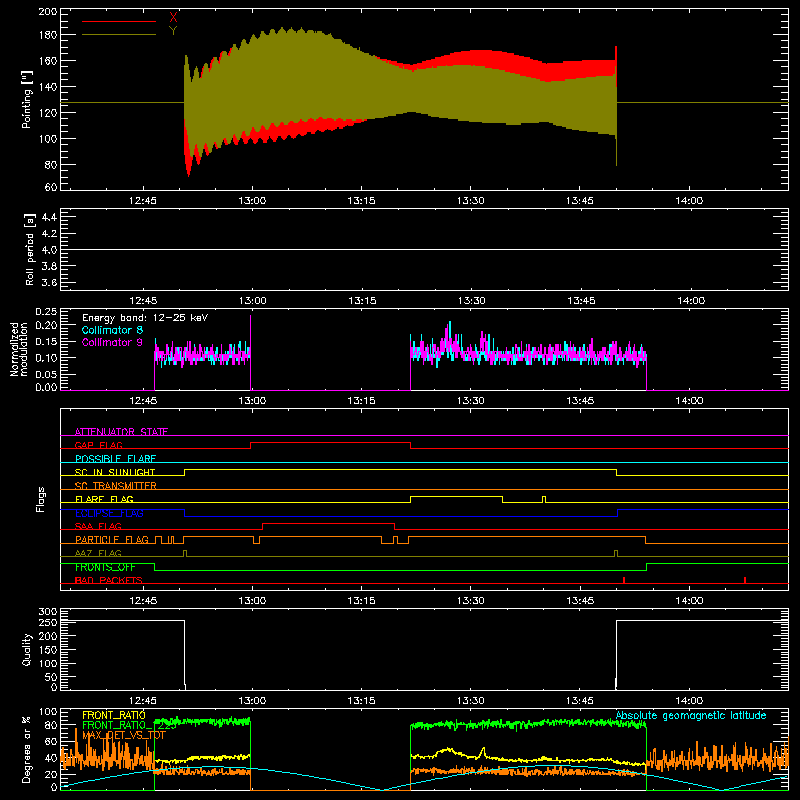Click the FRONTS_OFF flag label
The width and height of the screenshot is (800, 800).
point(105,567)
